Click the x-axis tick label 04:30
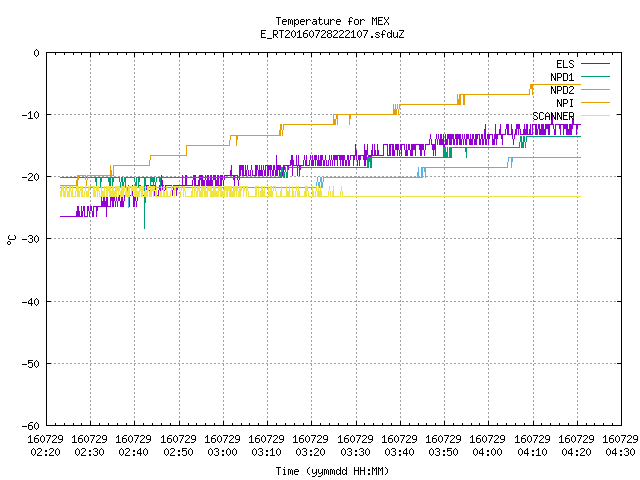The height and width of the screenshot is (480, 640). point(621,452)
